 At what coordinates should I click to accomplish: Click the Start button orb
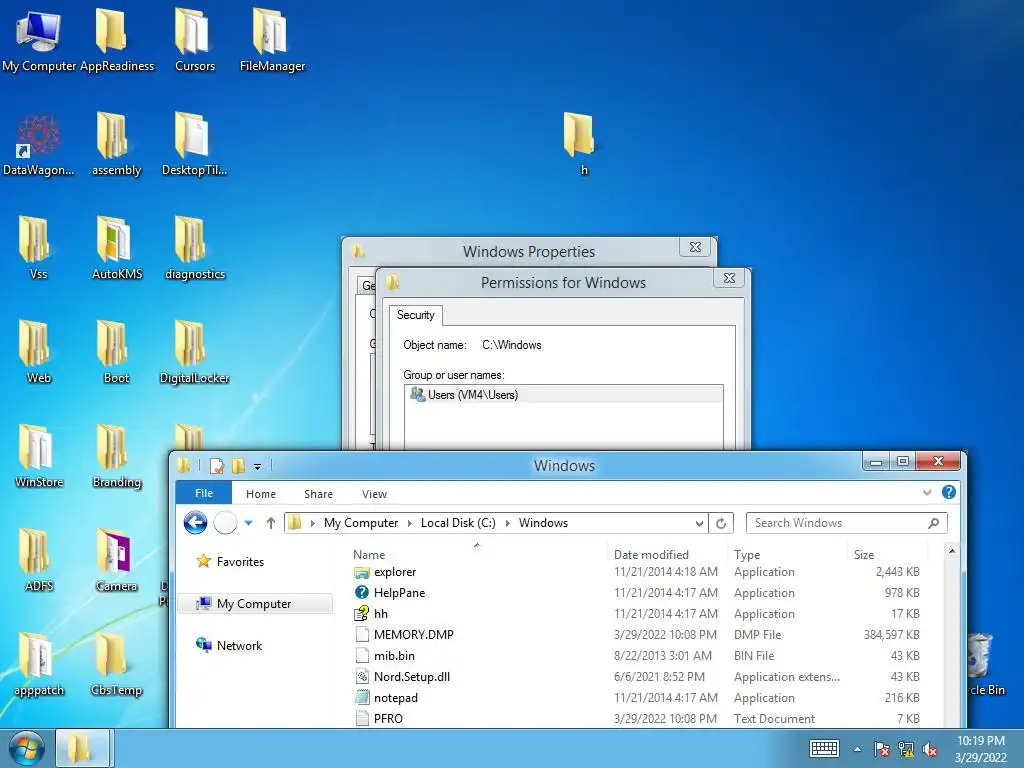[x=27, y=748]
